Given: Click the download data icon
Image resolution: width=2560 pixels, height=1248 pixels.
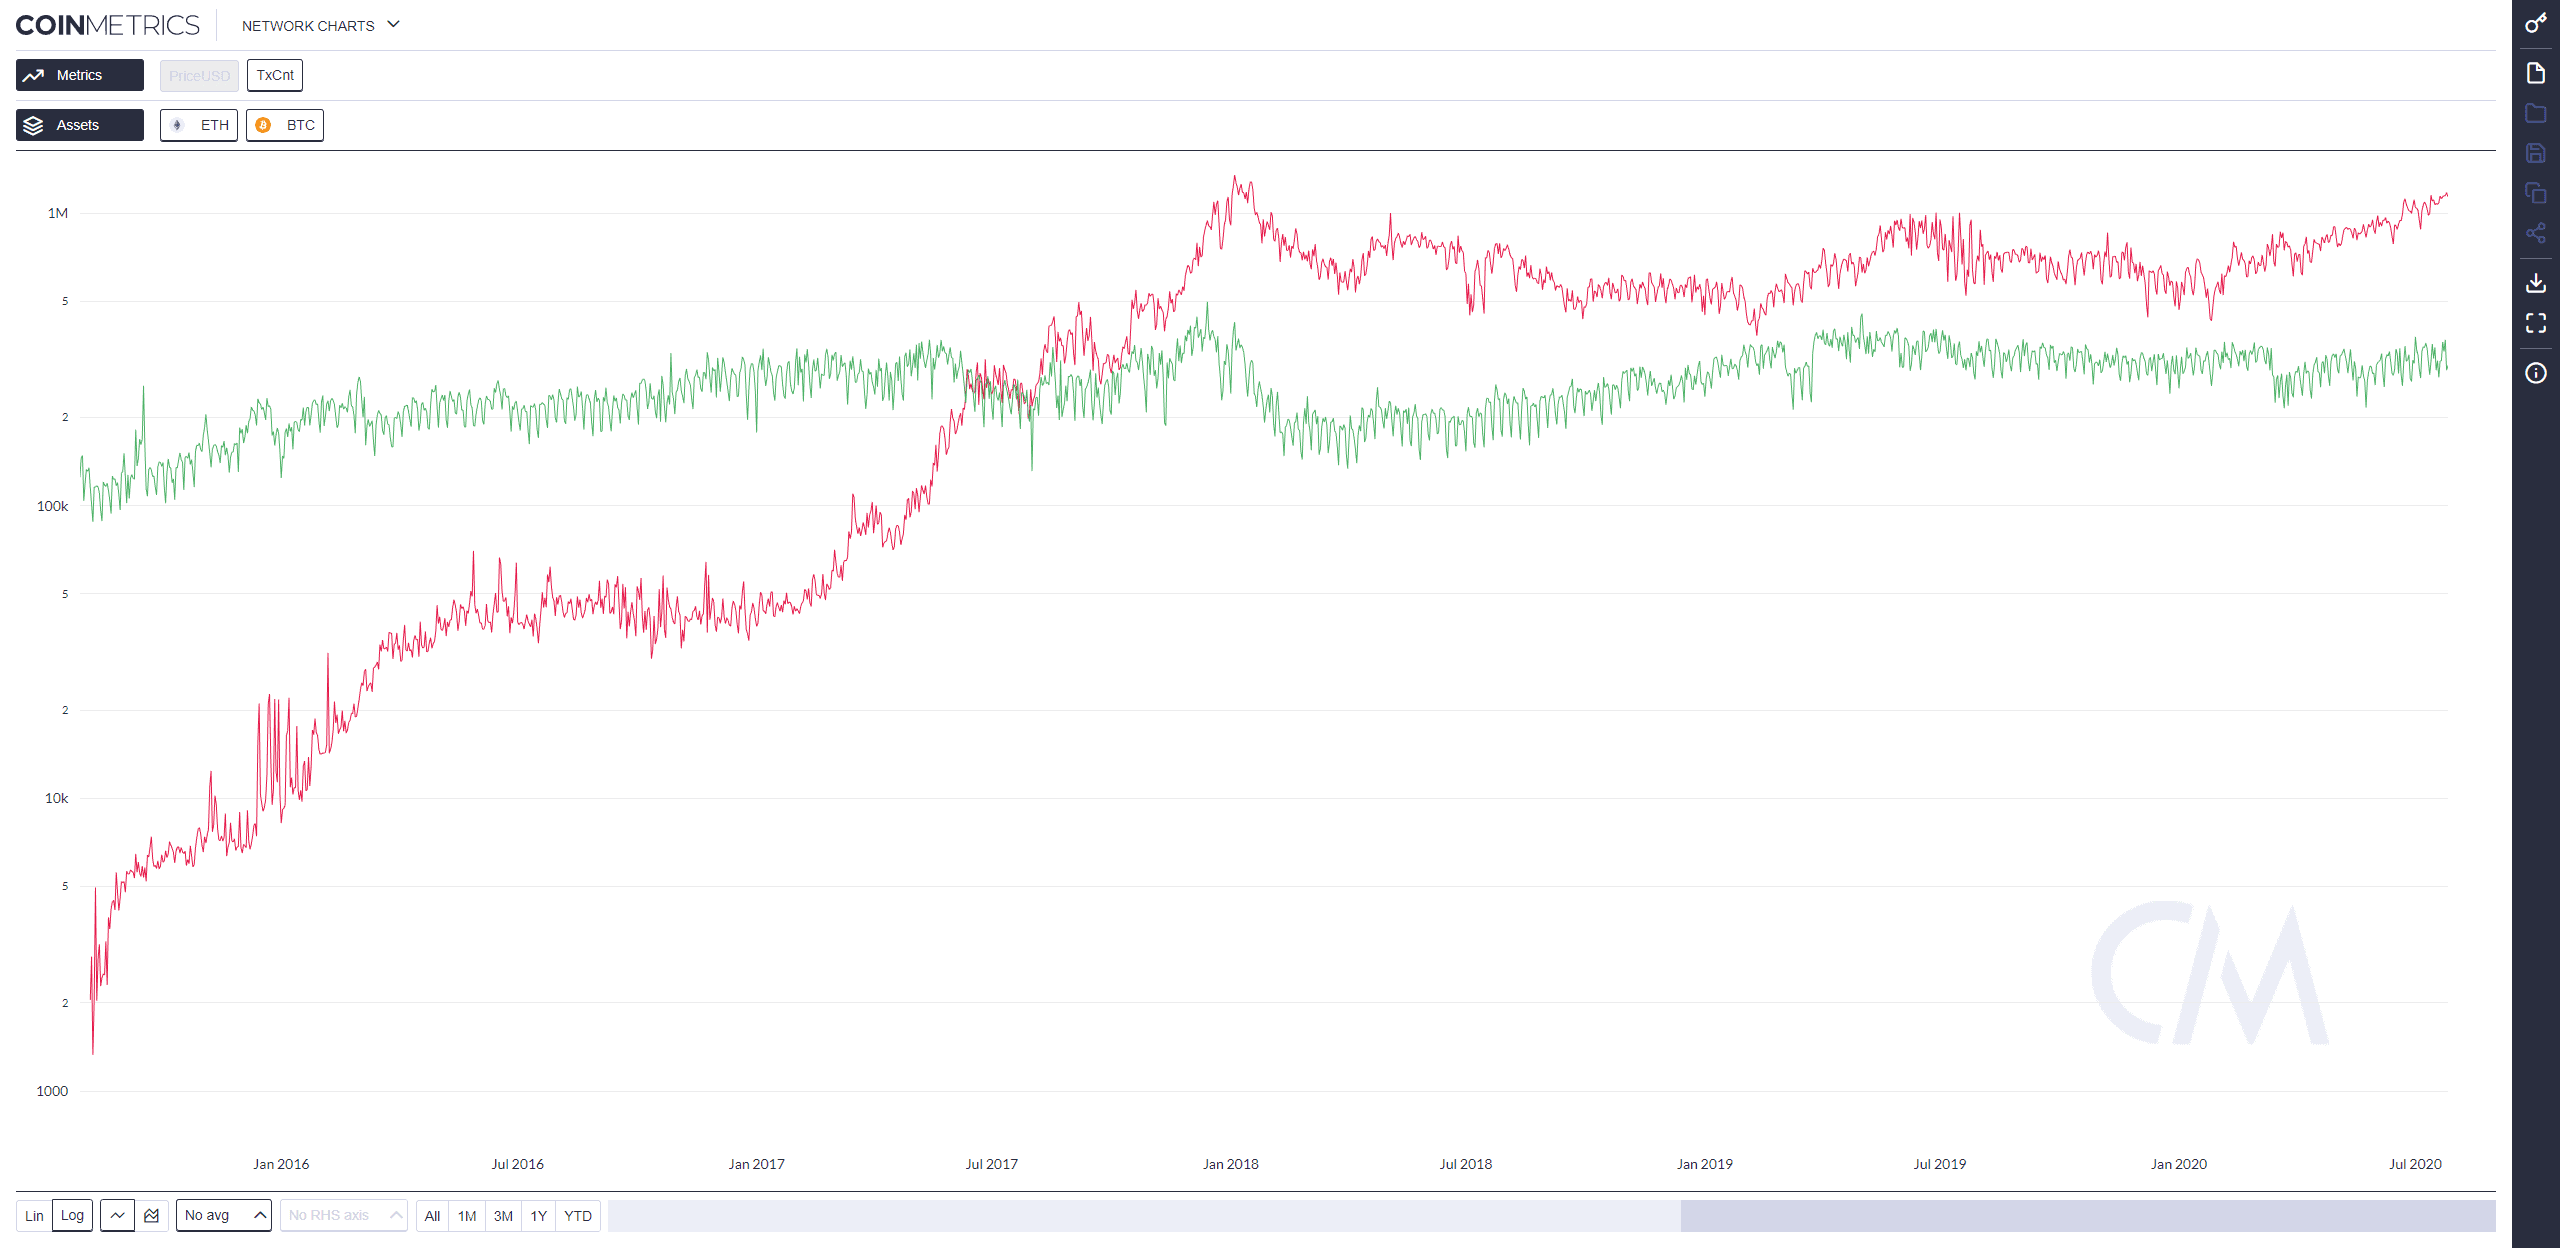Looking at the screenshot, I should 2535,283.
